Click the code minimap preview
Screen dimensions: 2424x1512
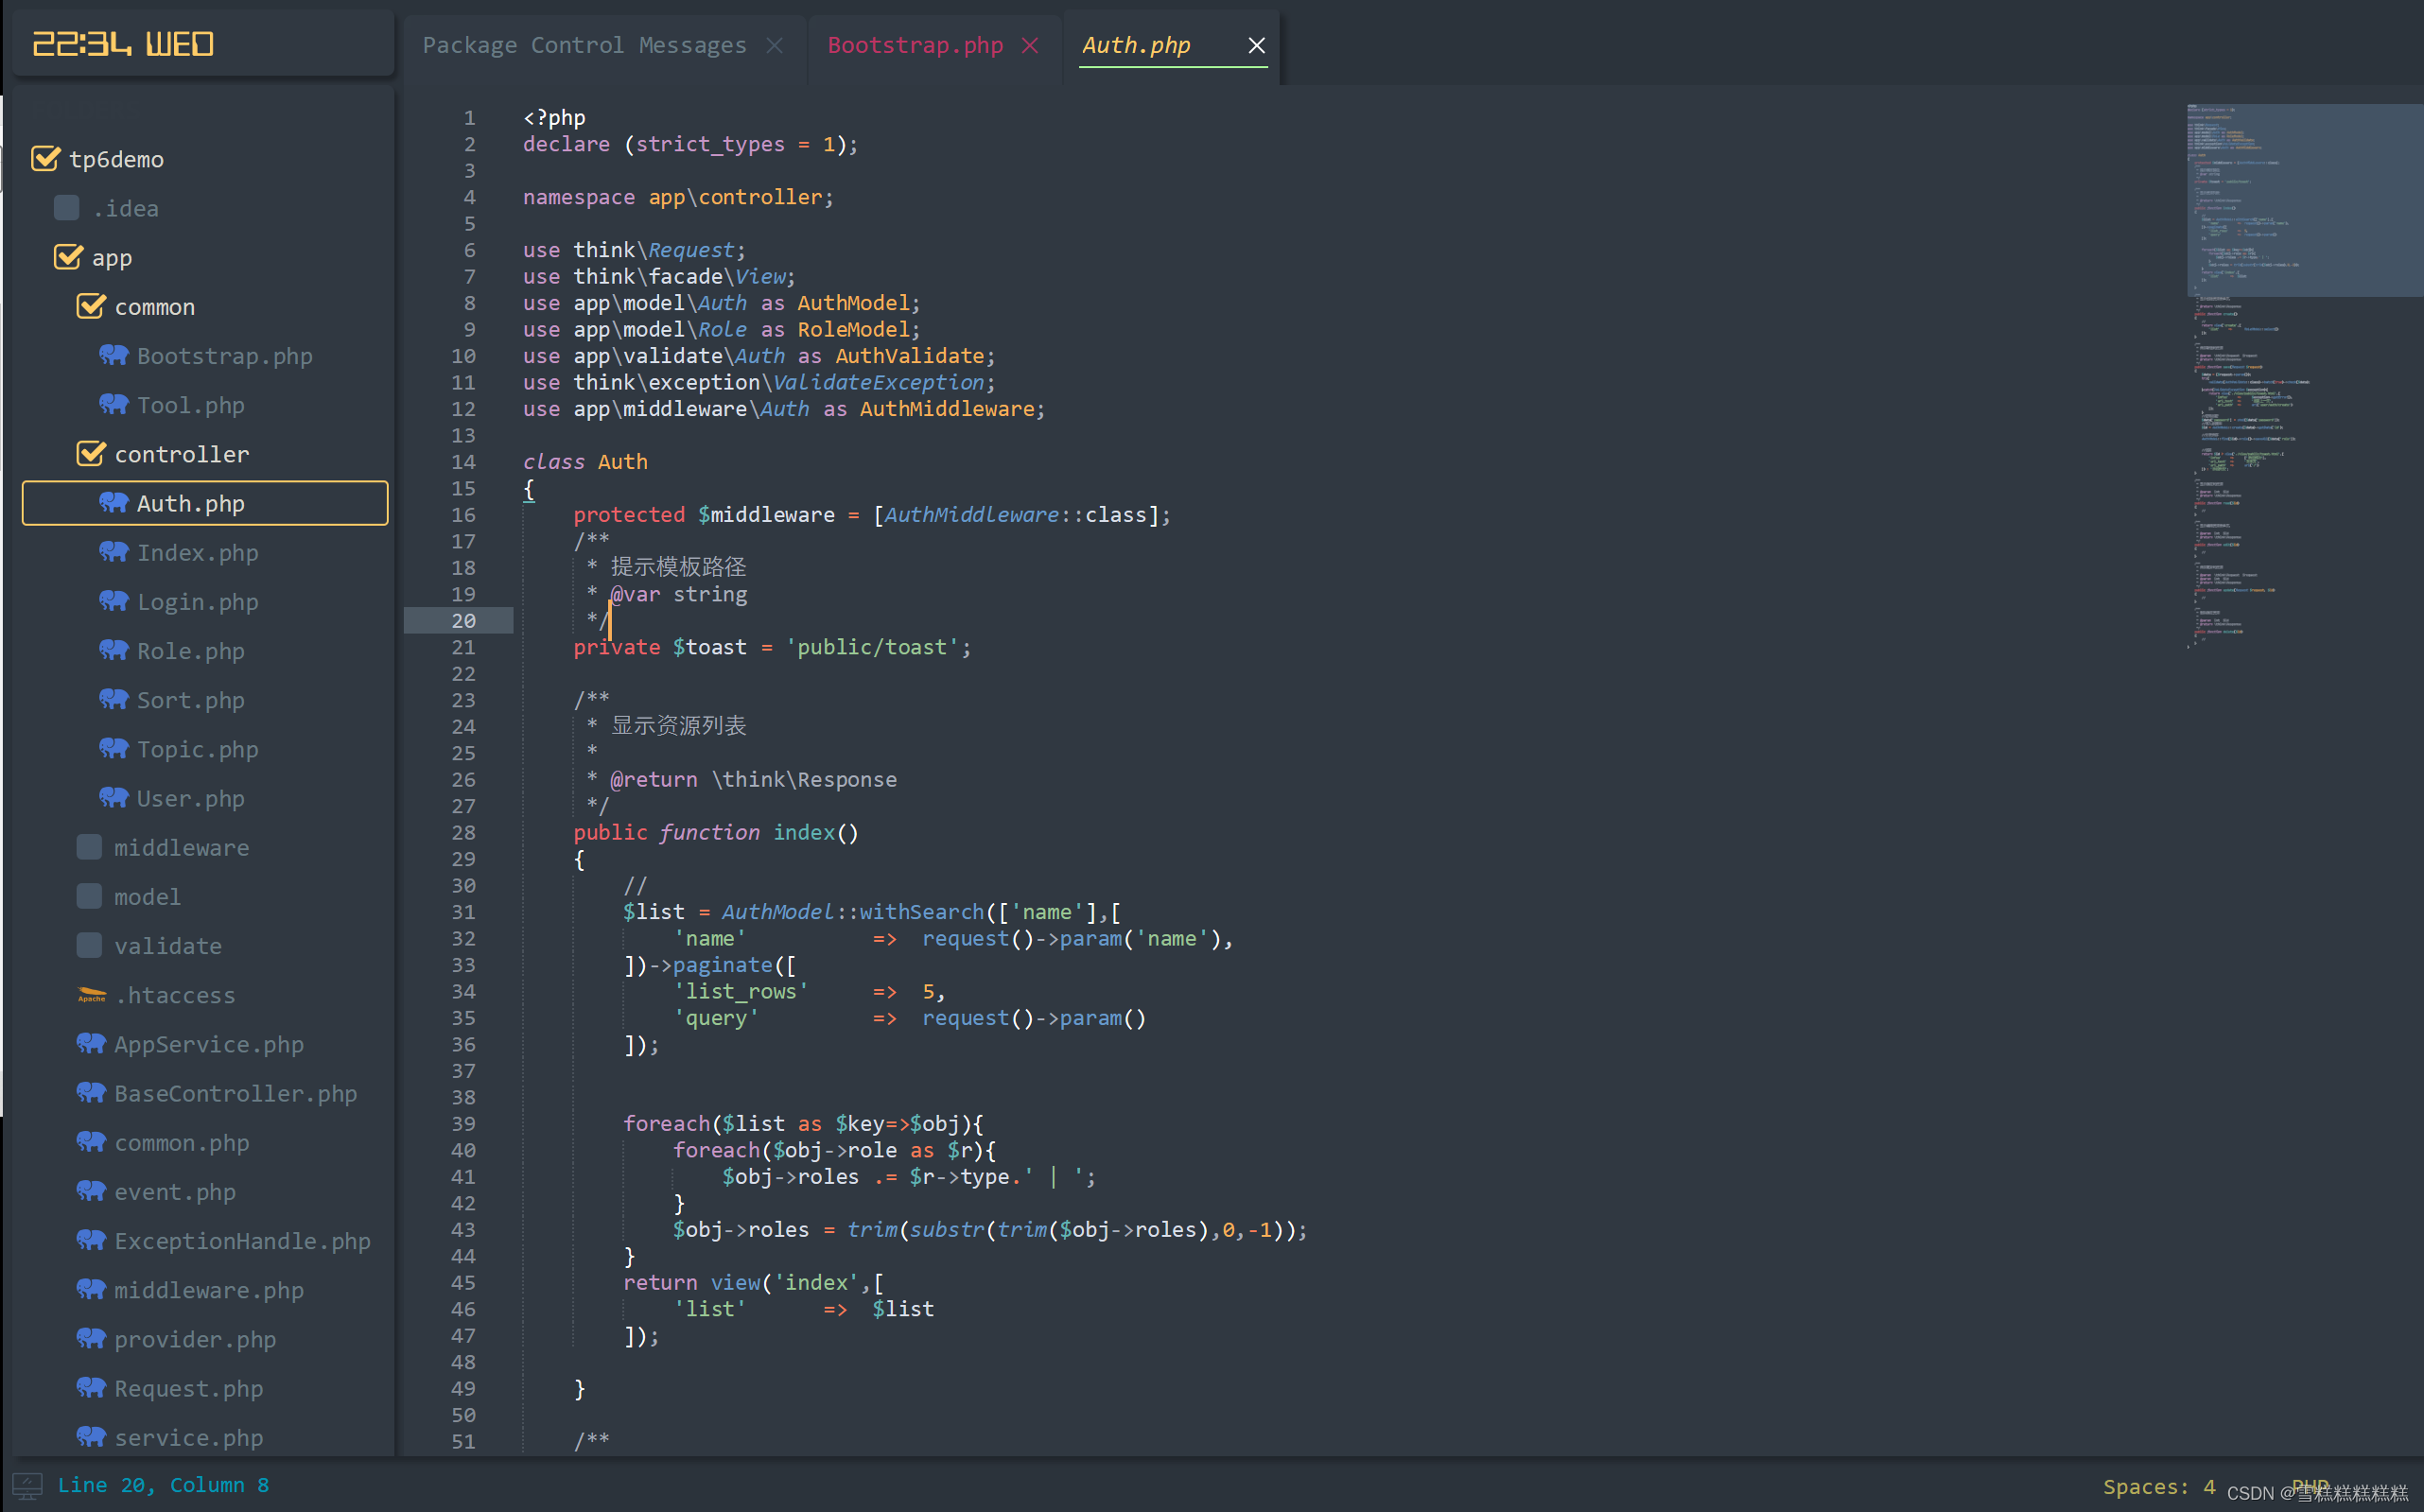point(2304,375)
